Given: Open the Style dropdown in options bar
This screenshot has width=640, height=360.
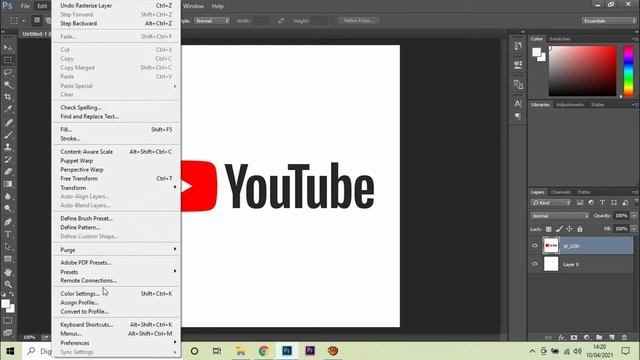Looking at the screenshot, I should 212,20.
